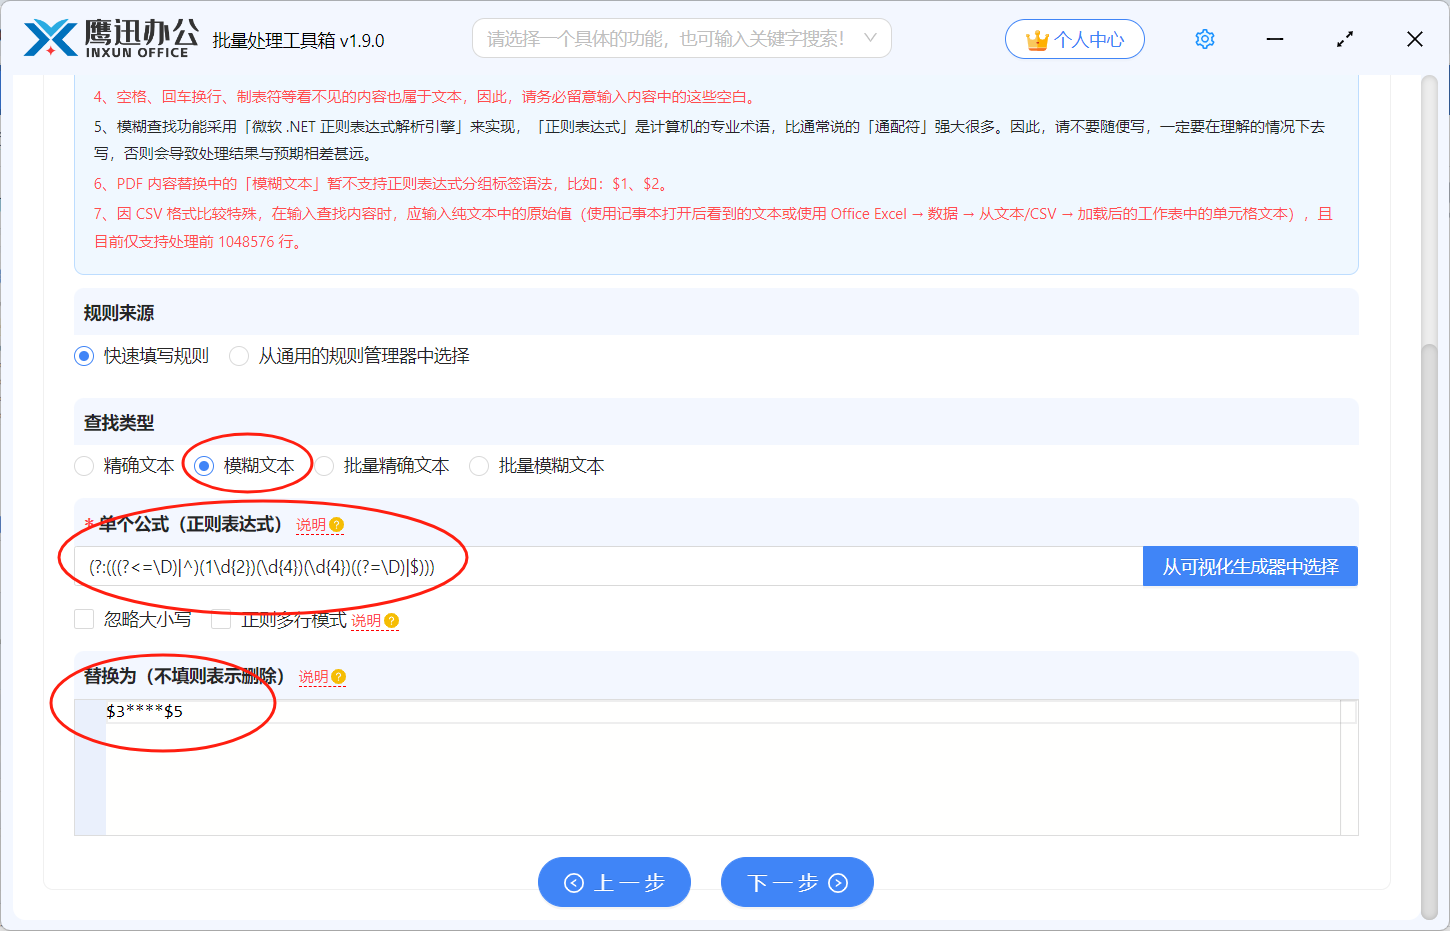This screenshot has width=1450, height=931.
Task: Enable the 忽略大小写 checkbox
Action: click(84, 619)
